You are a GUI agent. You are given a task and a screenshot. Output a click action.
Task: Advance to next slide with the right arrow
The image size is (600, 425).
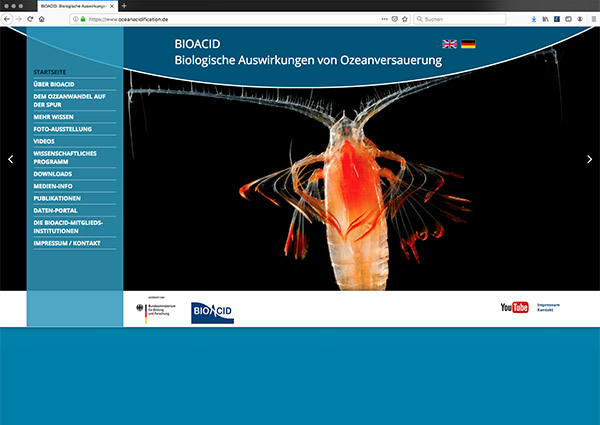589,159
